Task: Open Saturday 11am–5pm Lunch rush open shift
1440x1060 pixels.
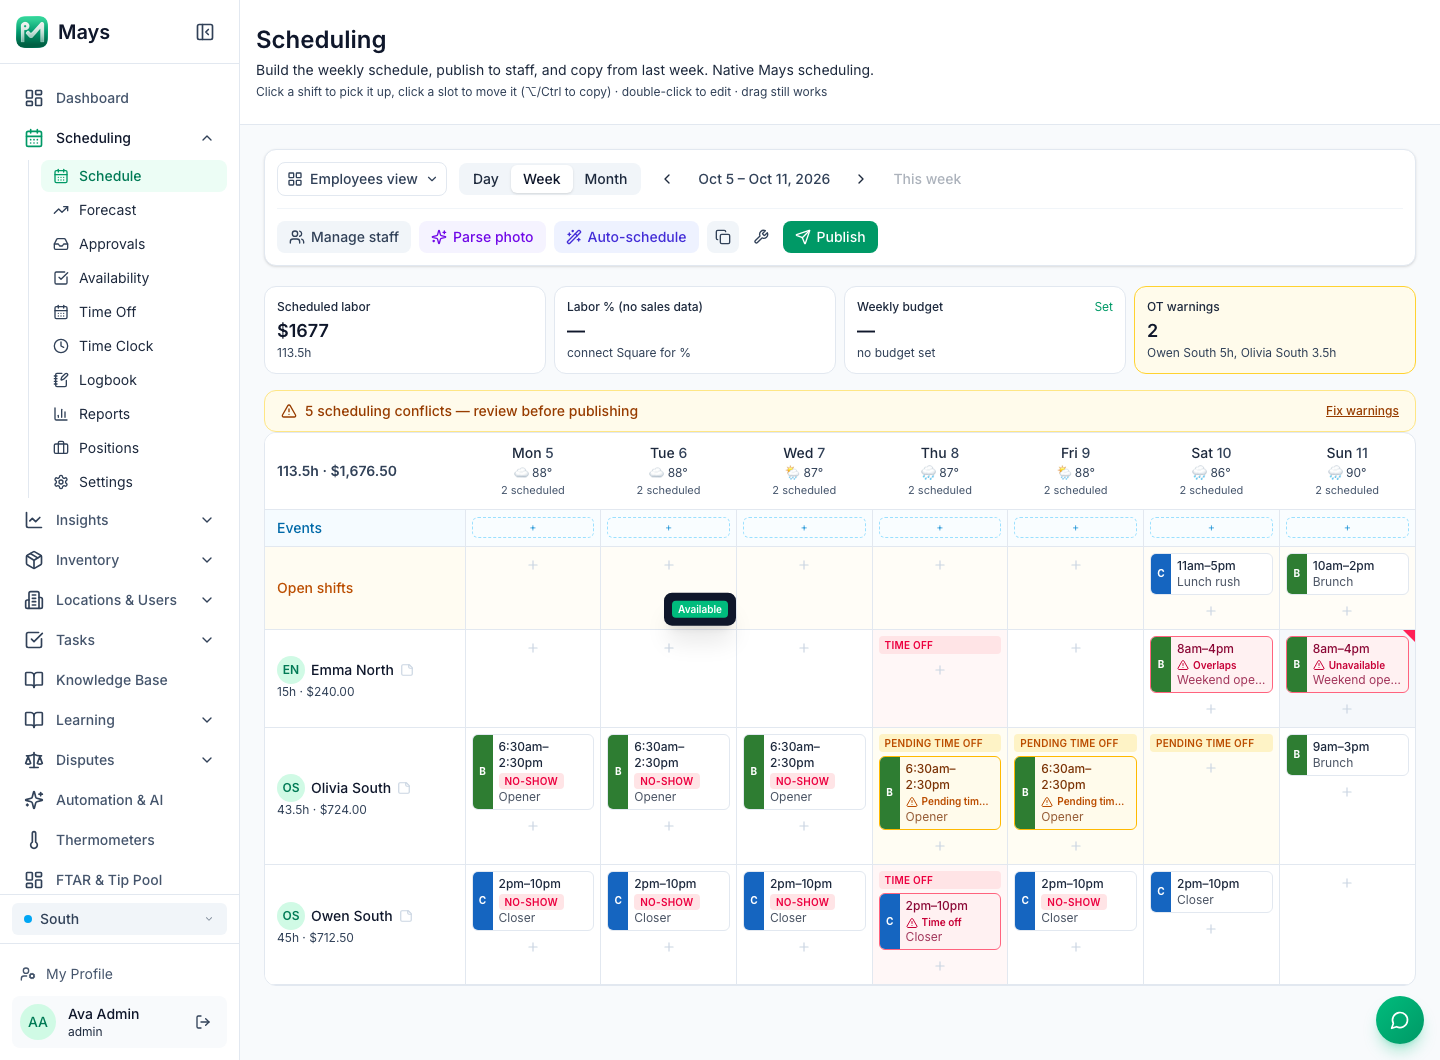Action: [1212, 574]
